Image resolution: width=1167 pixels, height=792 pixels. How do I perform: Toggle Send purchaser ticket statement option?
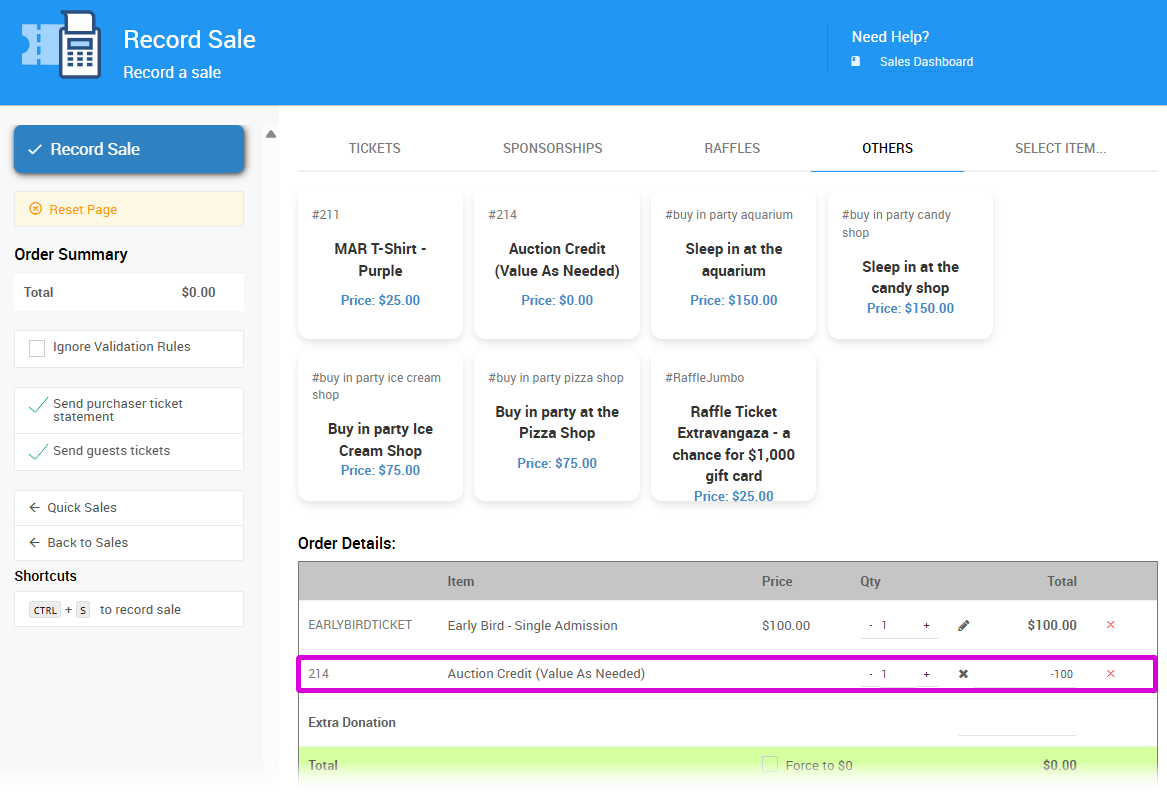[x=38, y=405]
